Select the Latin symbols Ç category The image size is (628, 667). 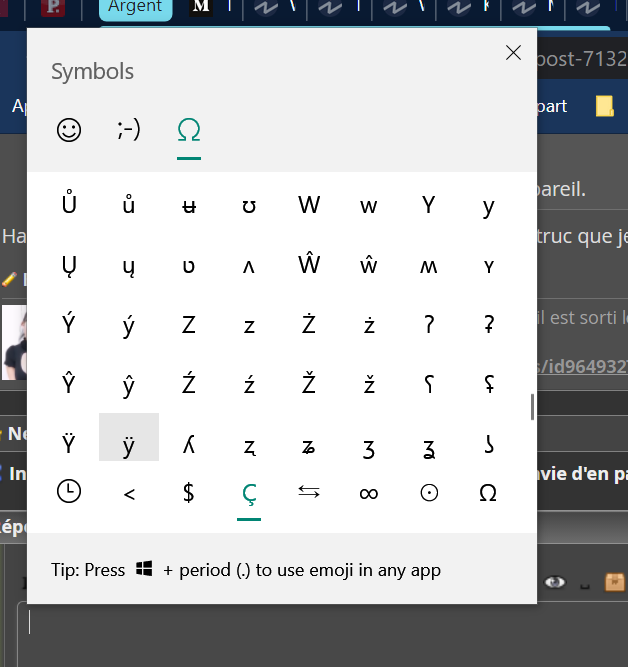click(x=249, y=492)
